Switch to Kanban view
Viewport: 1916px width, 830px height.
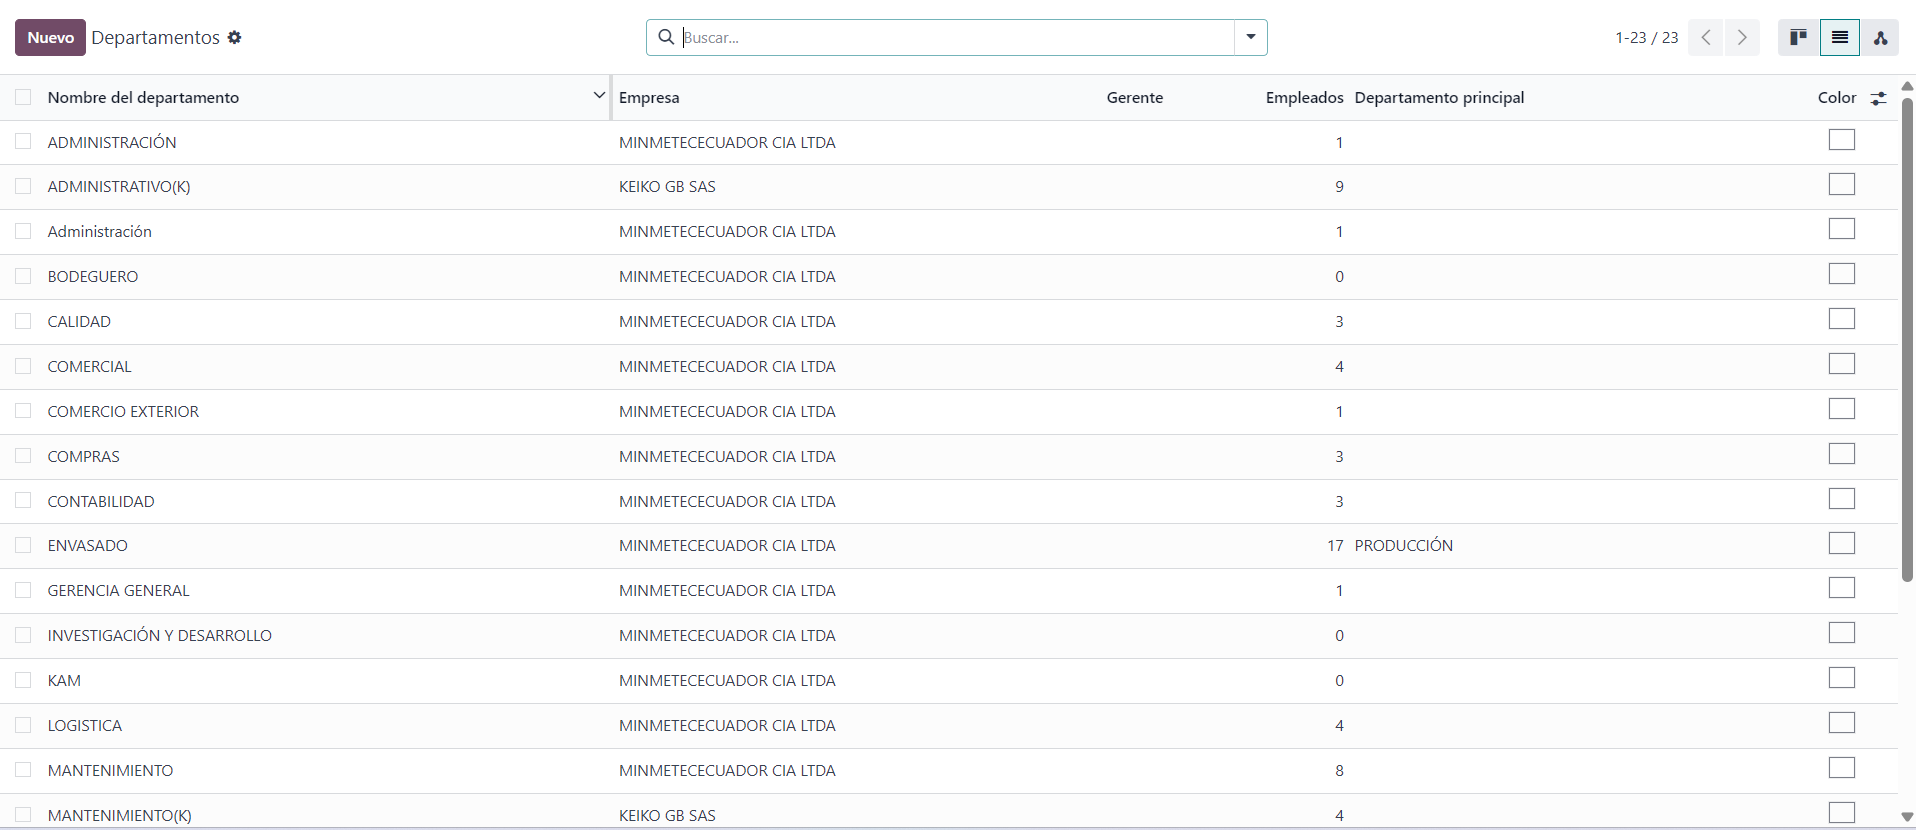[x=1798, y=38]
